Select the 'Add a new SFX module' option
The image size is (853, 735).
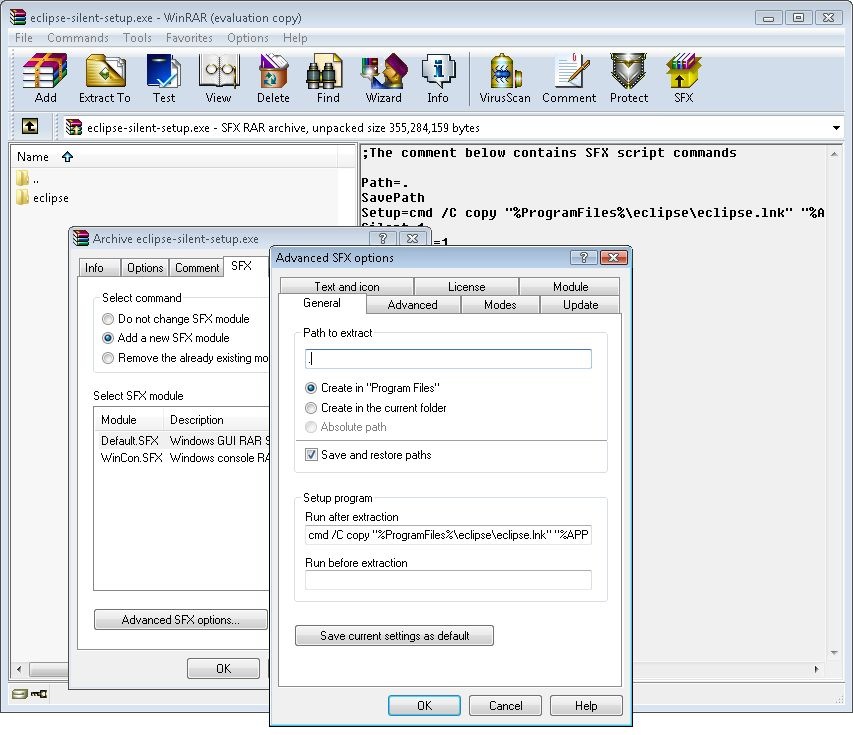click(108, 338)
